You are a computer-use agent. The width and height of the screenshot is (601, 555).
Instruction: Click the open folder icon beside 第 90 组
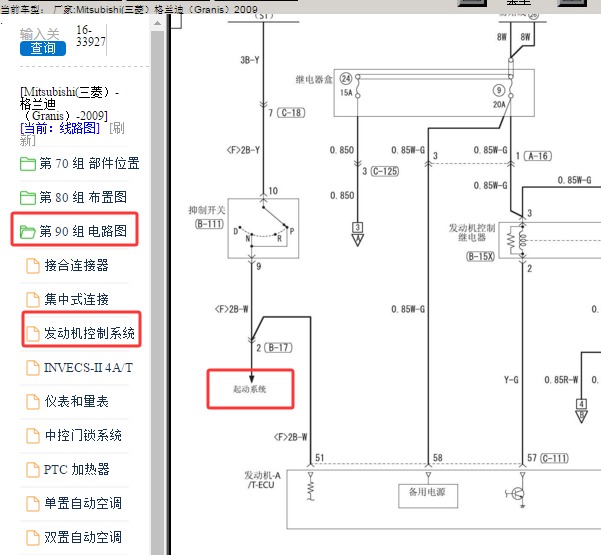tap(28, 232)
